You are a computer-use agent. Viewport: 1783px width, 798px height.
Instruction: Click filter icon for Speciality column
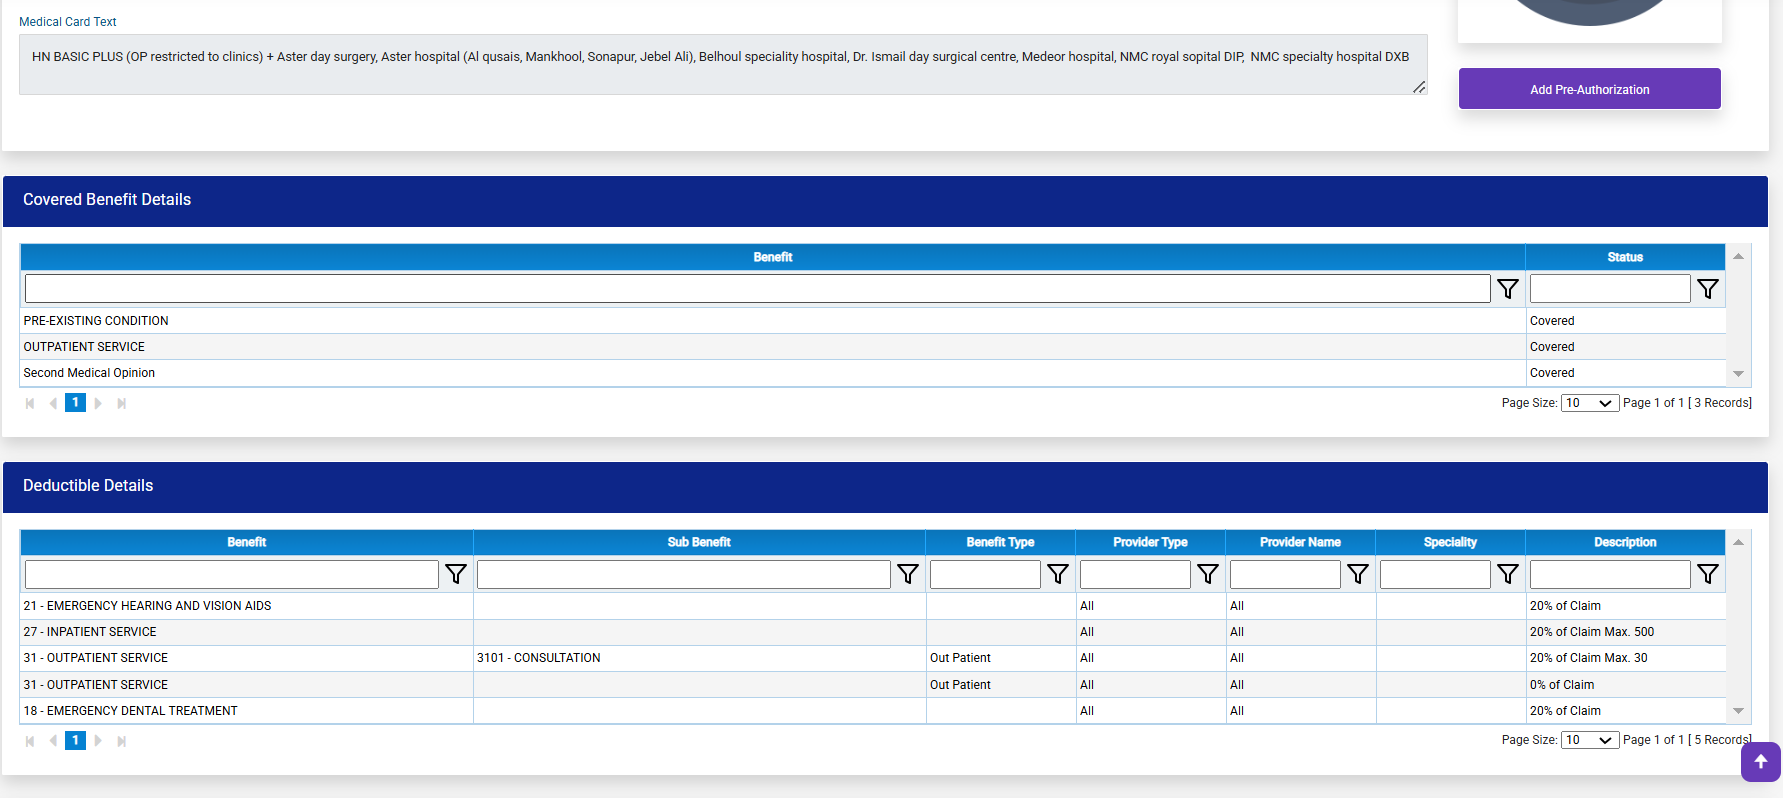point(1507,574)
